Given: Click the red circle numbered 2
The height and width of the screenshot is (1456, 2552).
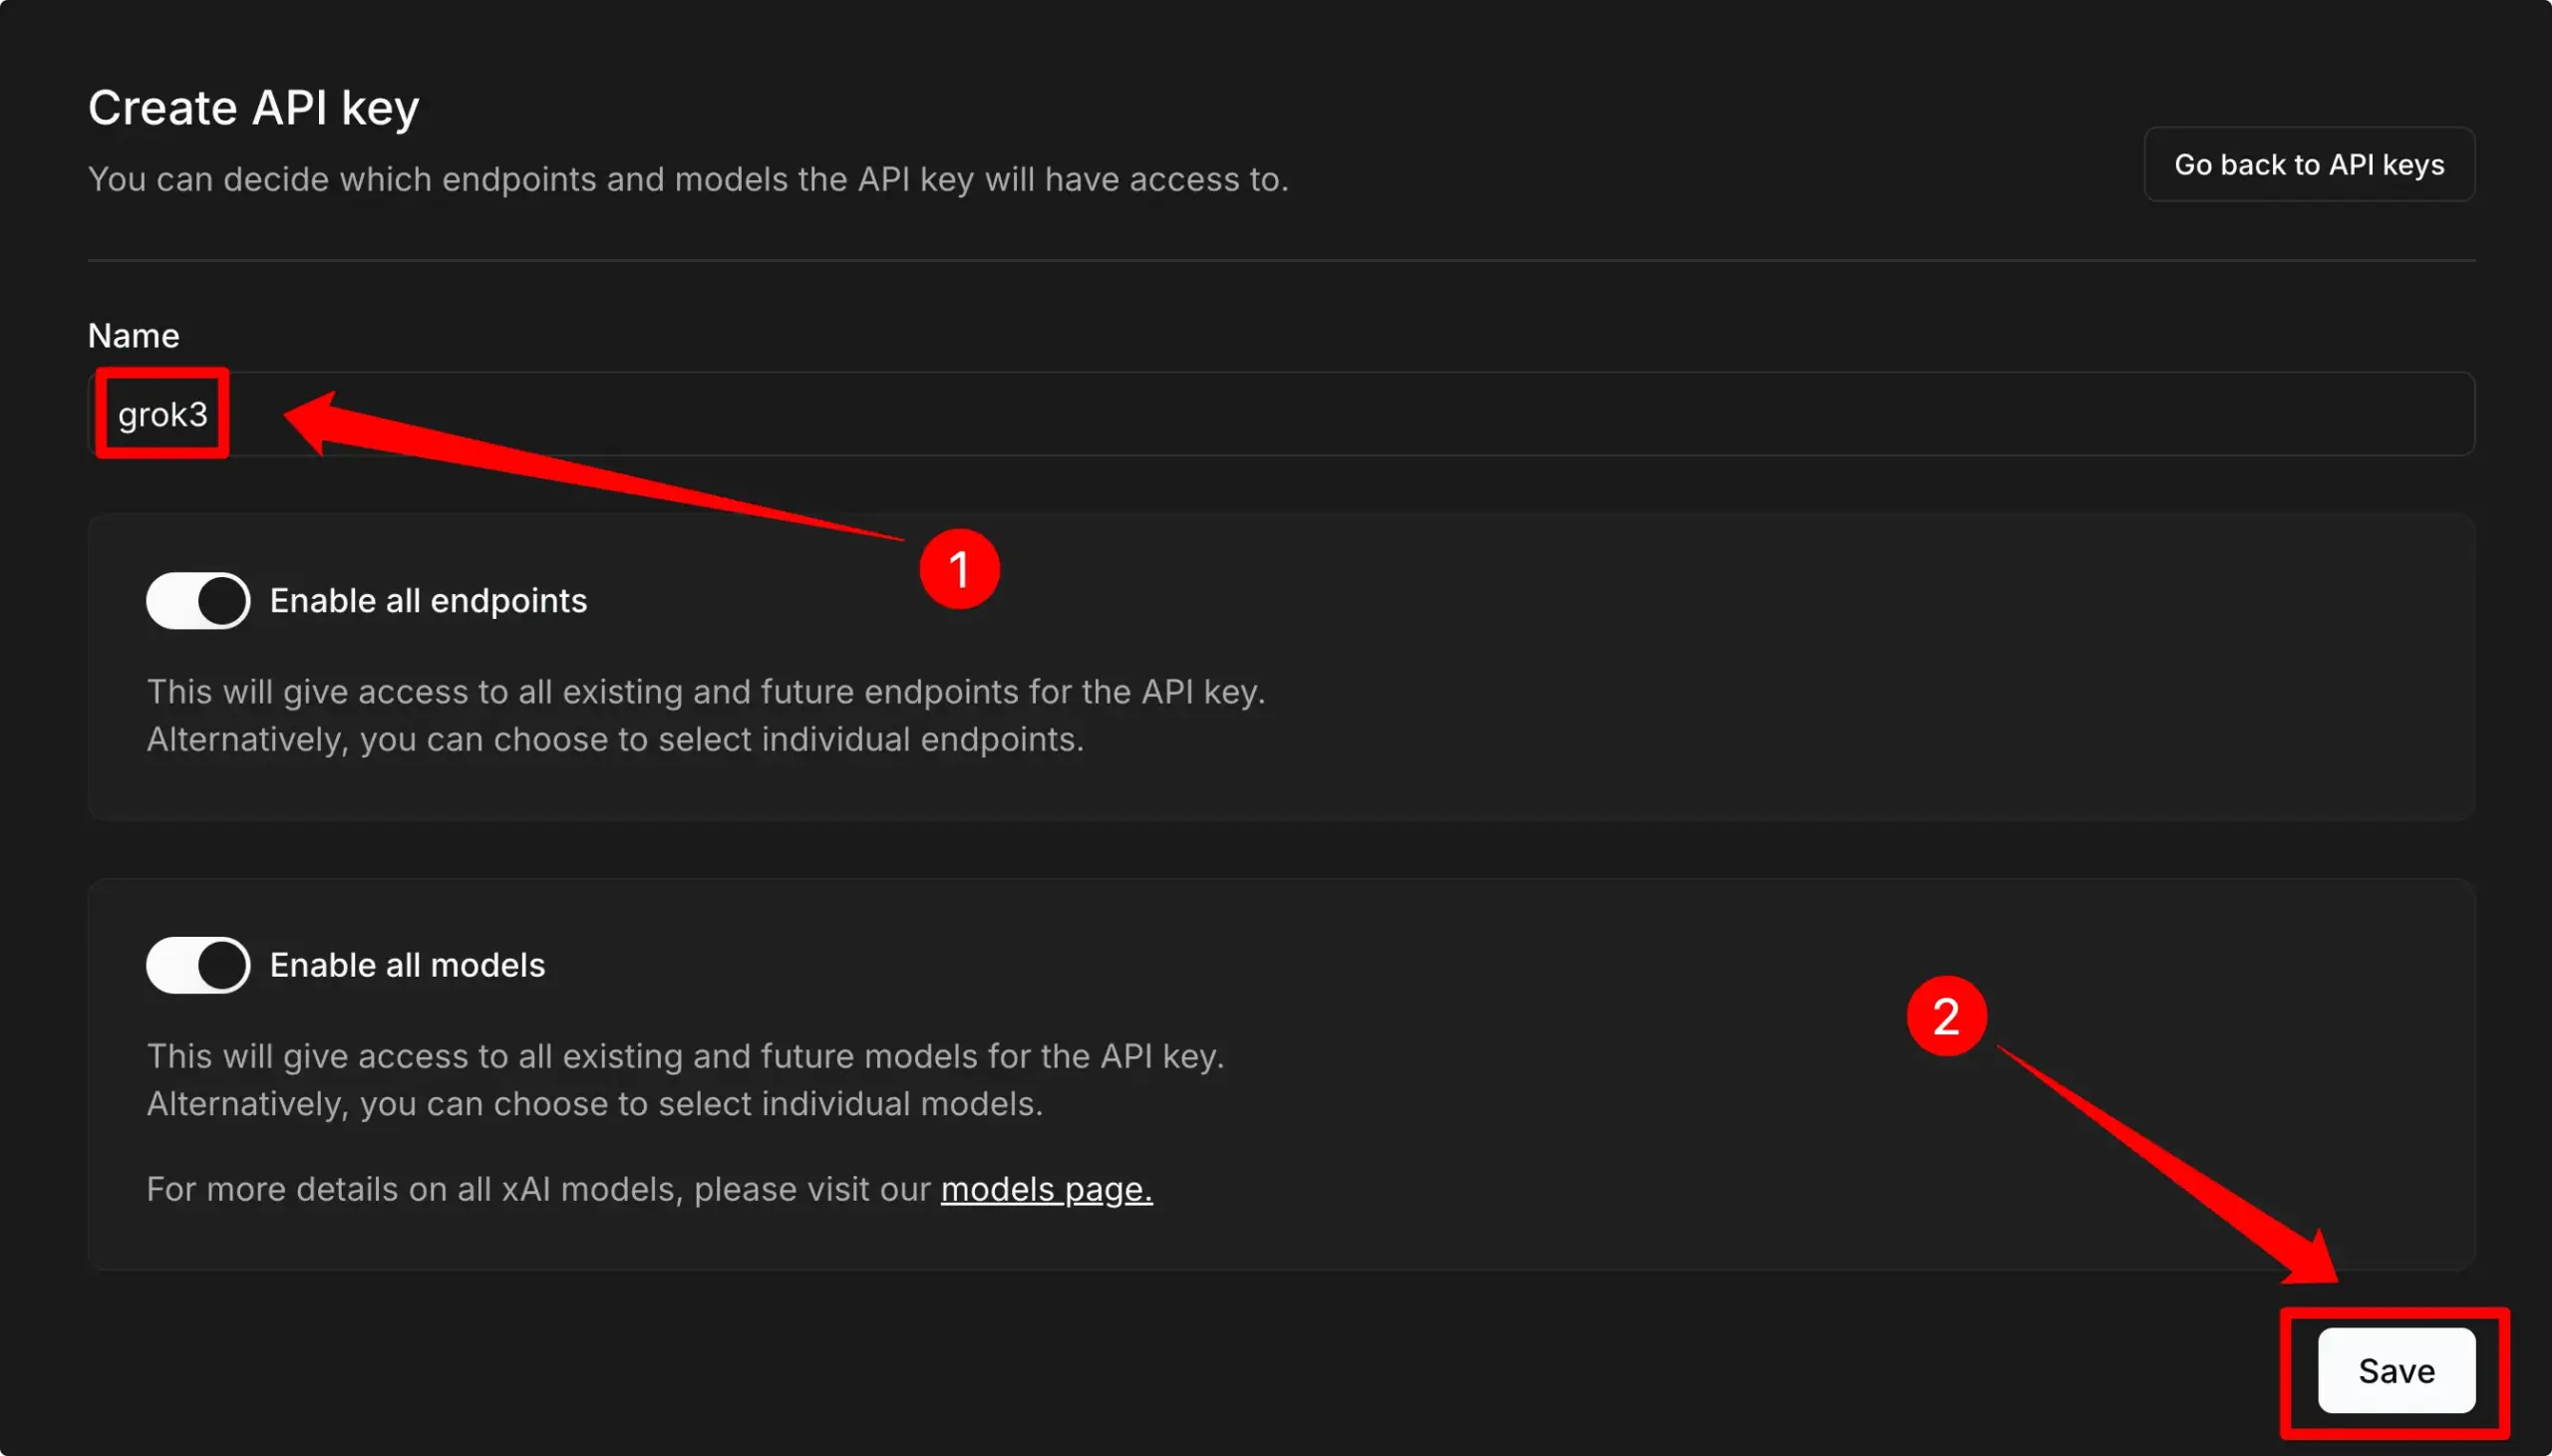Looking at the screenshot, I should tap(1946, 1016).
